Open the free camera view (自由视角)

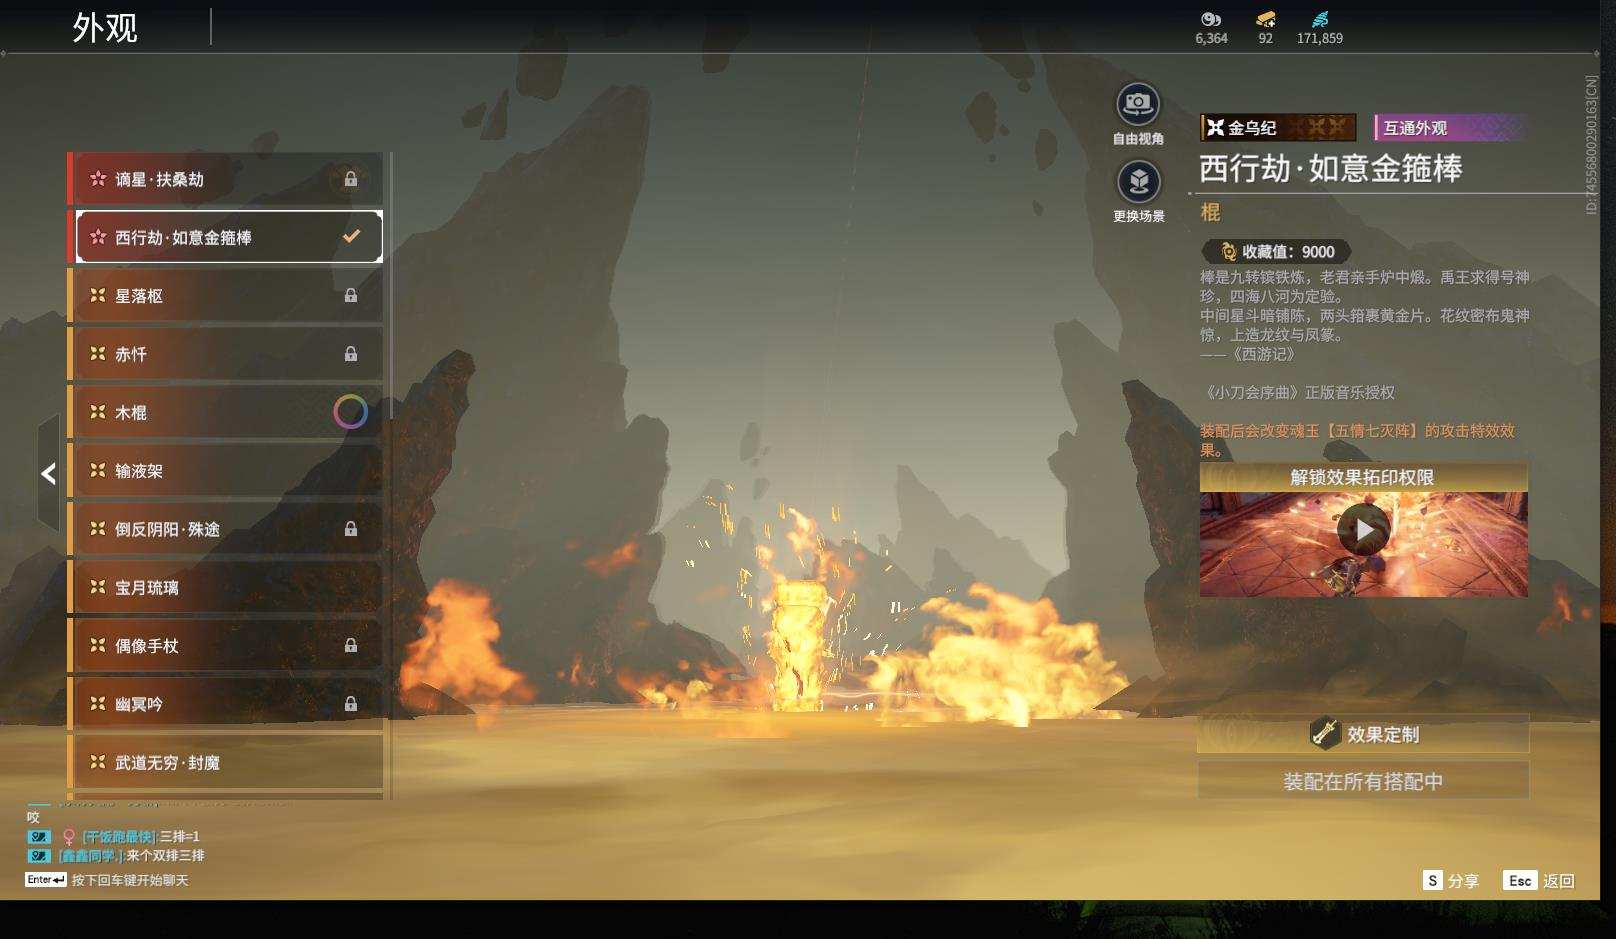(x=1138, y=104)
